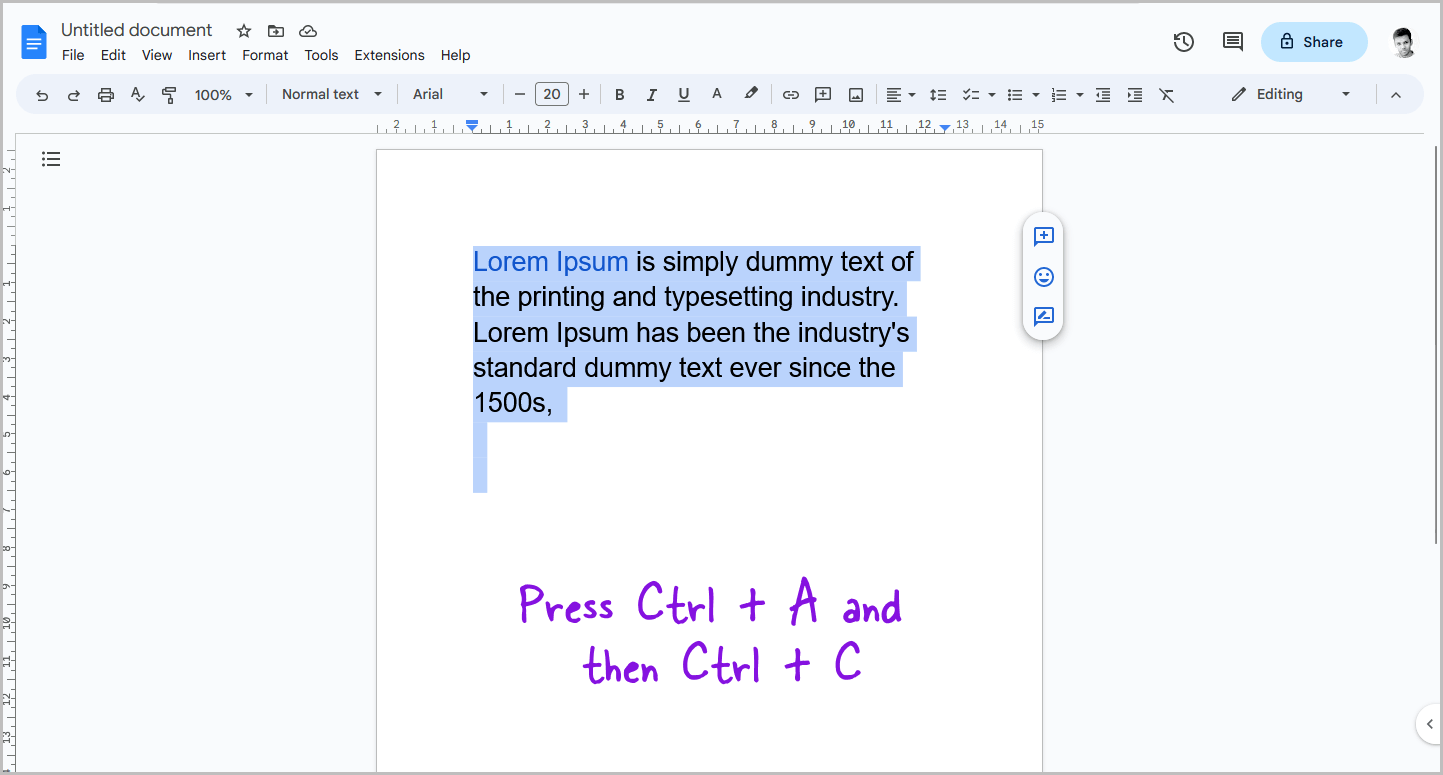Rename the document title field
Screen dimensions: 1443x775
[136, 30]
